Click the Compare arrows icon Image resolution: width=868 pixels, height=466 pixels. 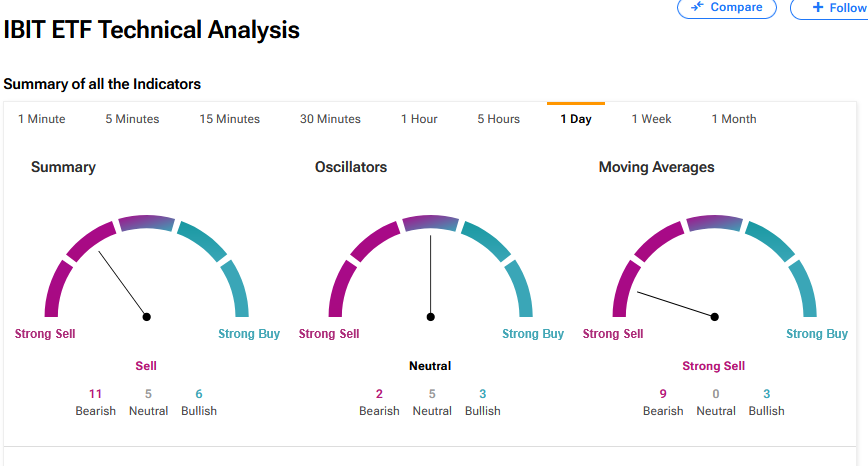coord(697,8)
